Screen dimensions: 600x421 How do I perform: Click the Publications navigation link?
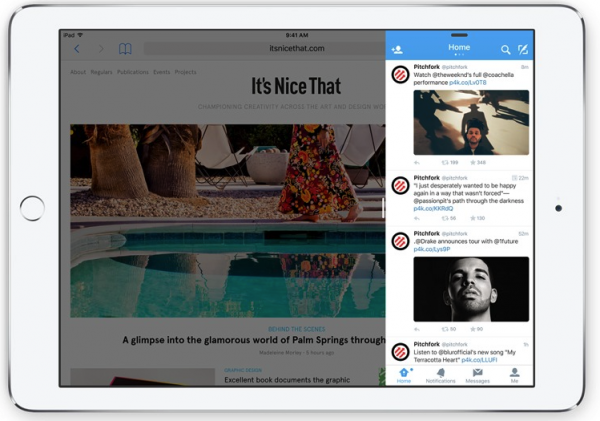[x=133, y=73]
